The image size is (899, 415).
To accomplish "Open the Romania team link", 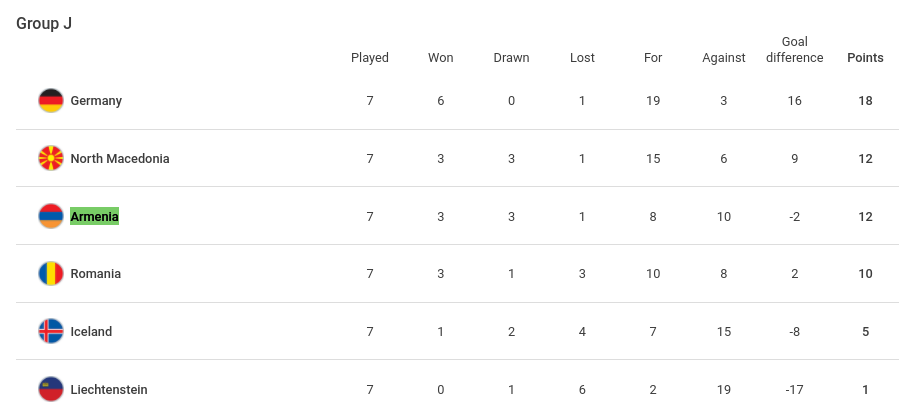I will pyautogui.click(x=95, y=273).
